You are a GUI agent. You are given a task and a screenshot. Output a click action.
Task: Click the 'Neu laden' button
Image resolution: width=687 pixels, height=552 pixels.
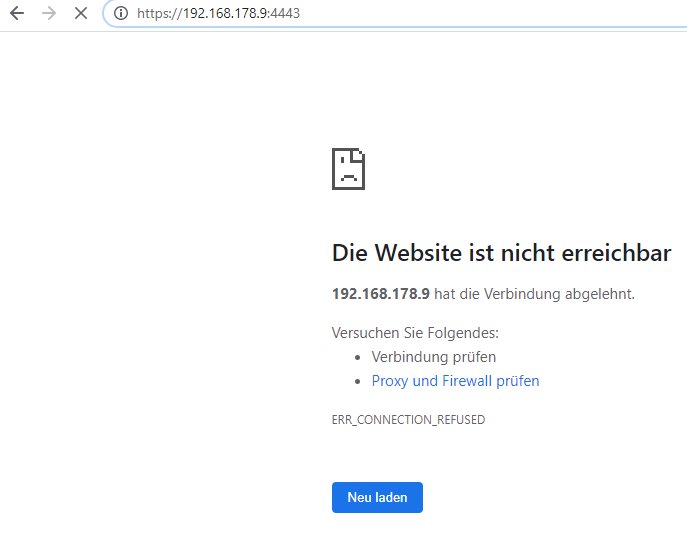tap(377, 497)
